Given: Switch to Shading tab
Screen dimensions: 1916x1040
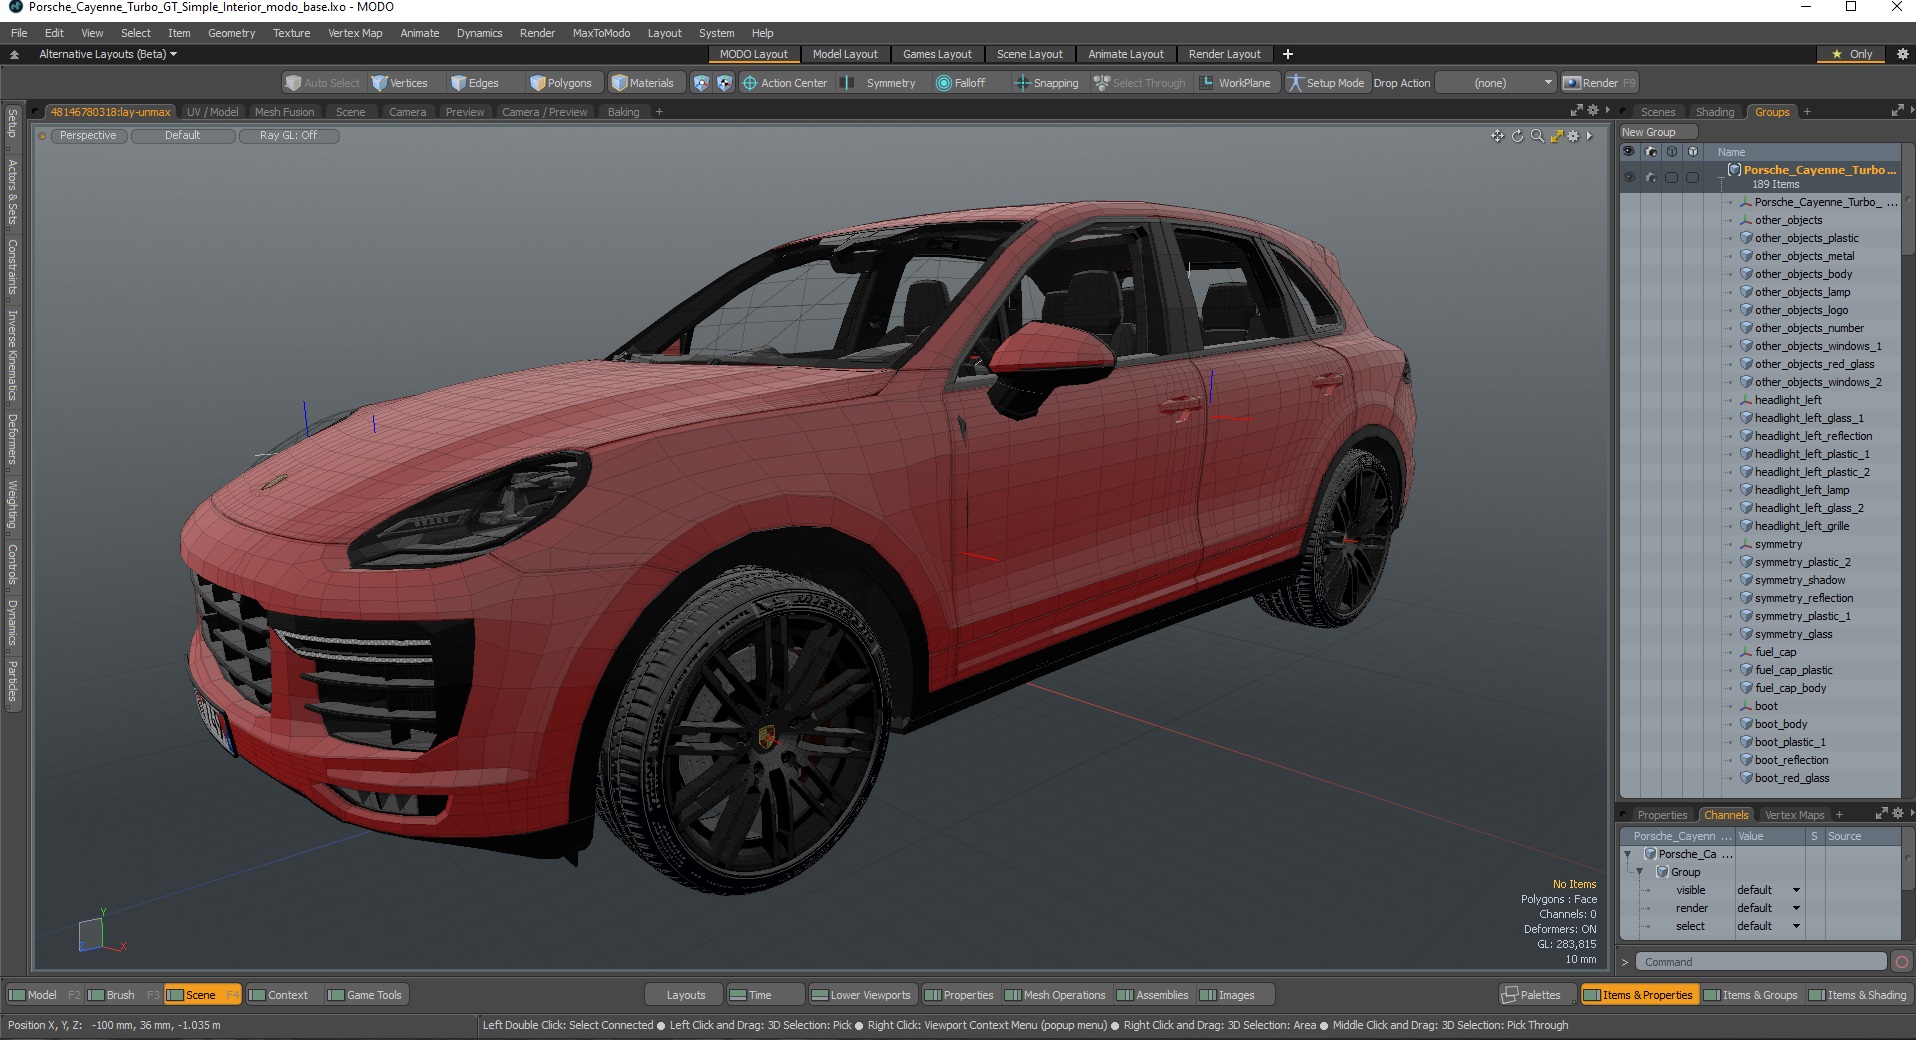Looking at the screenshot, I should pyautogui.click(x=1715, y=112).
